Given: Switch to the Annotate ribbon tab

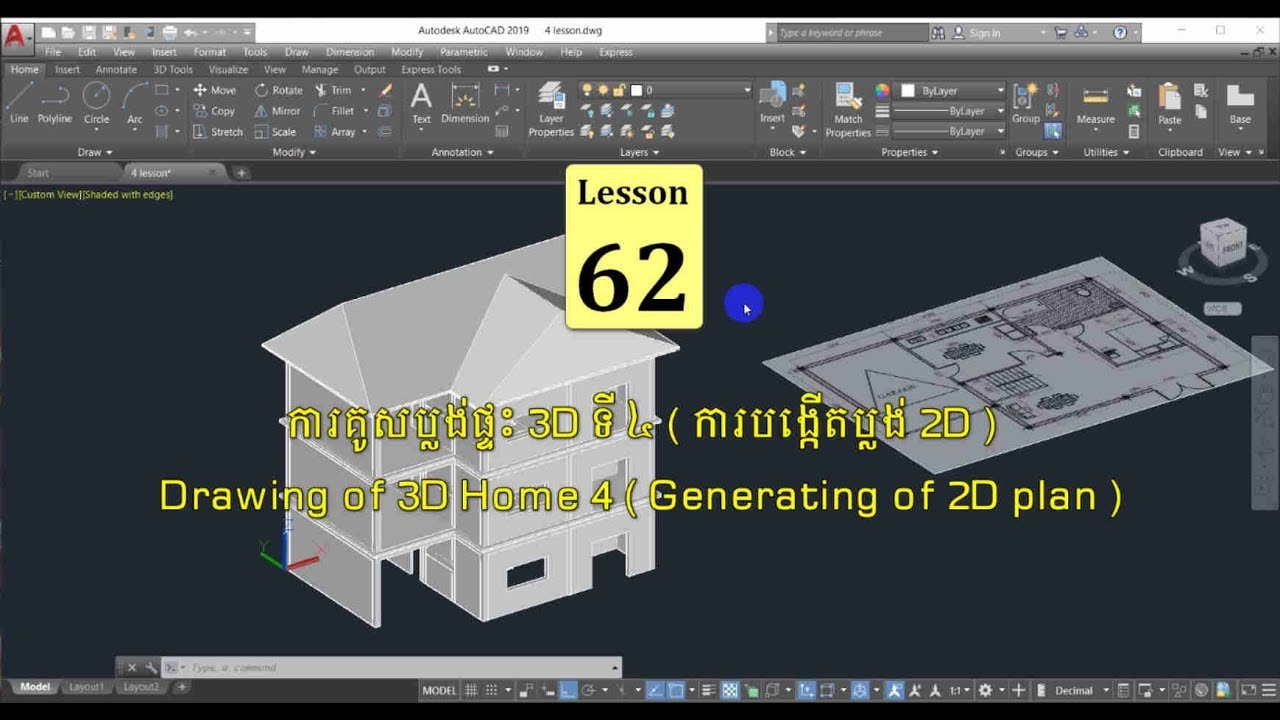Looking at the screenshot, I should click(116, 70).
